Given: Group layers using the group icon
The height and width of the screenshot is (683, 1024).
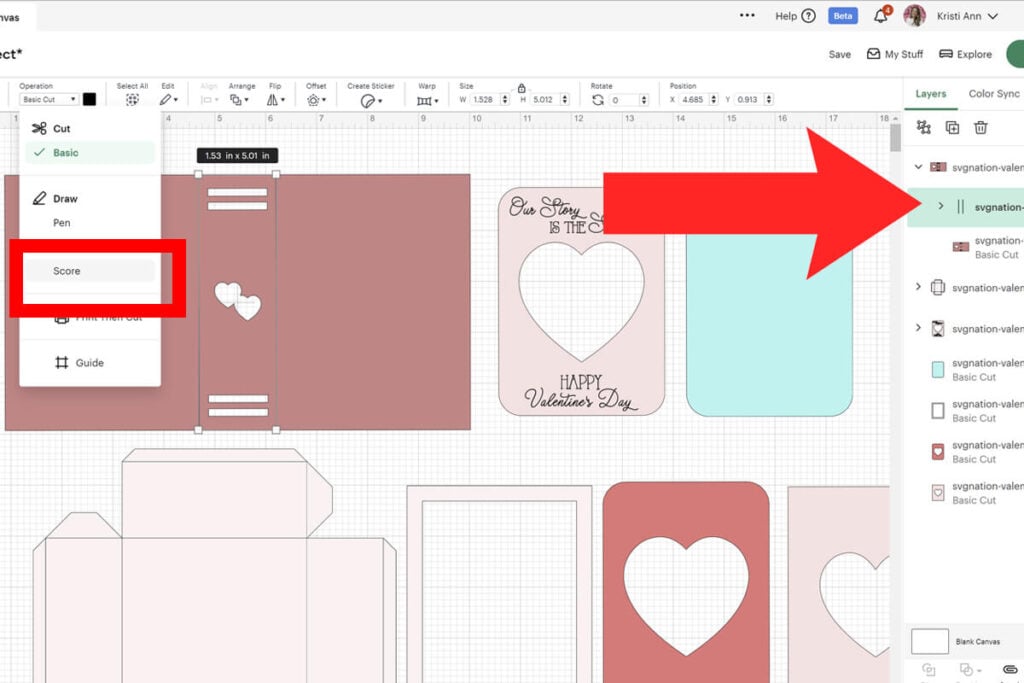Looking at the screenshot, I should point(921,127).
